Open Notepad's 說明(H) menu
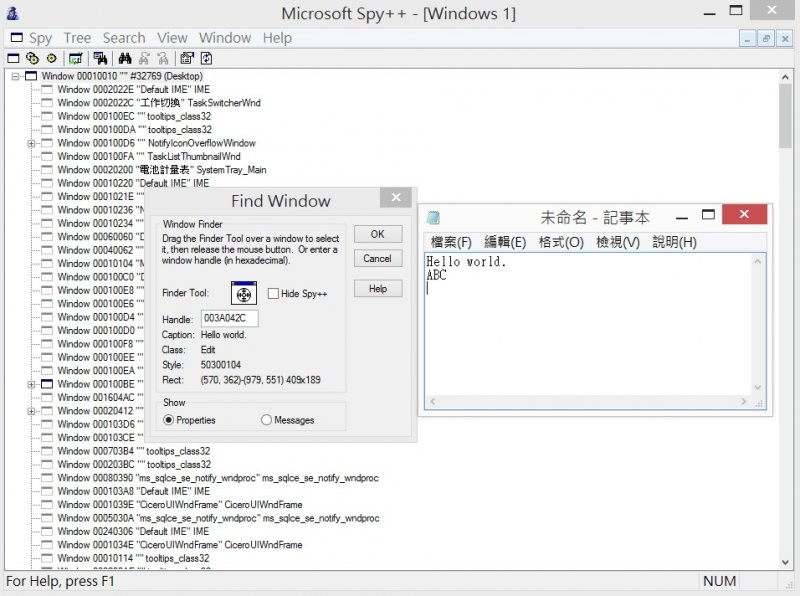 click(x=674, y=242)
